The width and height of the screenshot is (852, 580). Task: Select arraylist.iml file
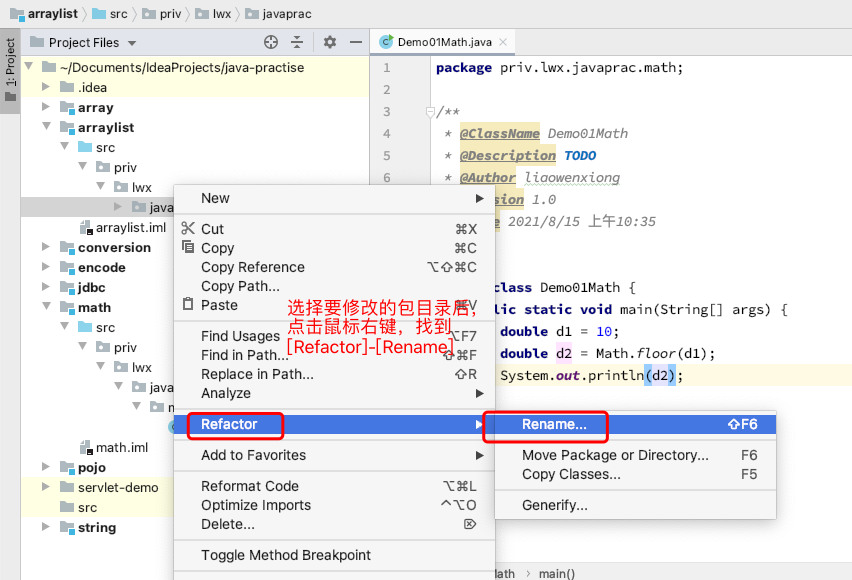(123, 227)
